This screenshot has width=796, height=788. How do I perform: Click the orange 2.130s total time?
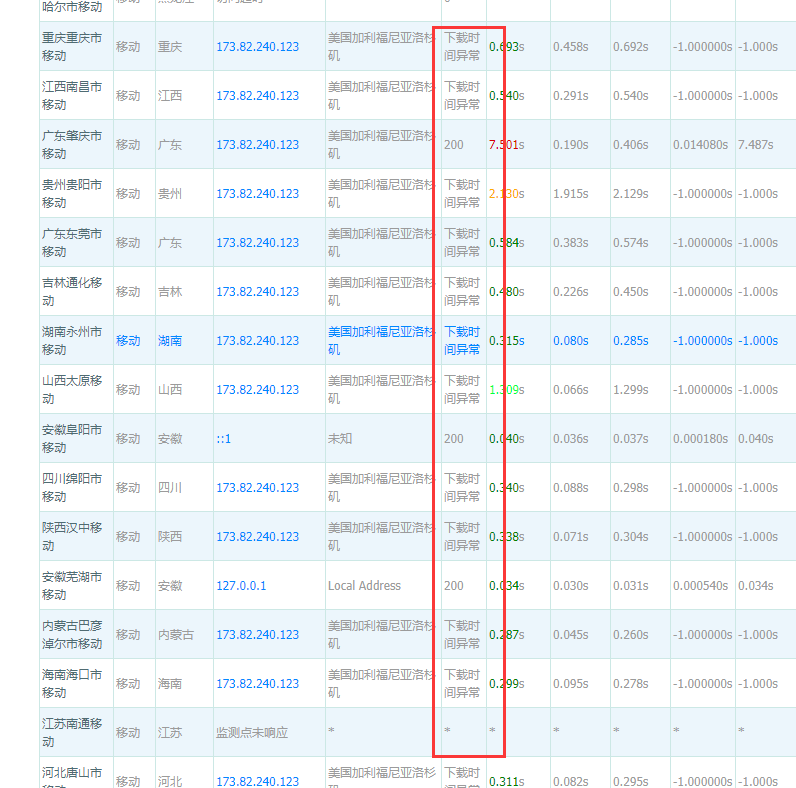click(x=507, y=194)
